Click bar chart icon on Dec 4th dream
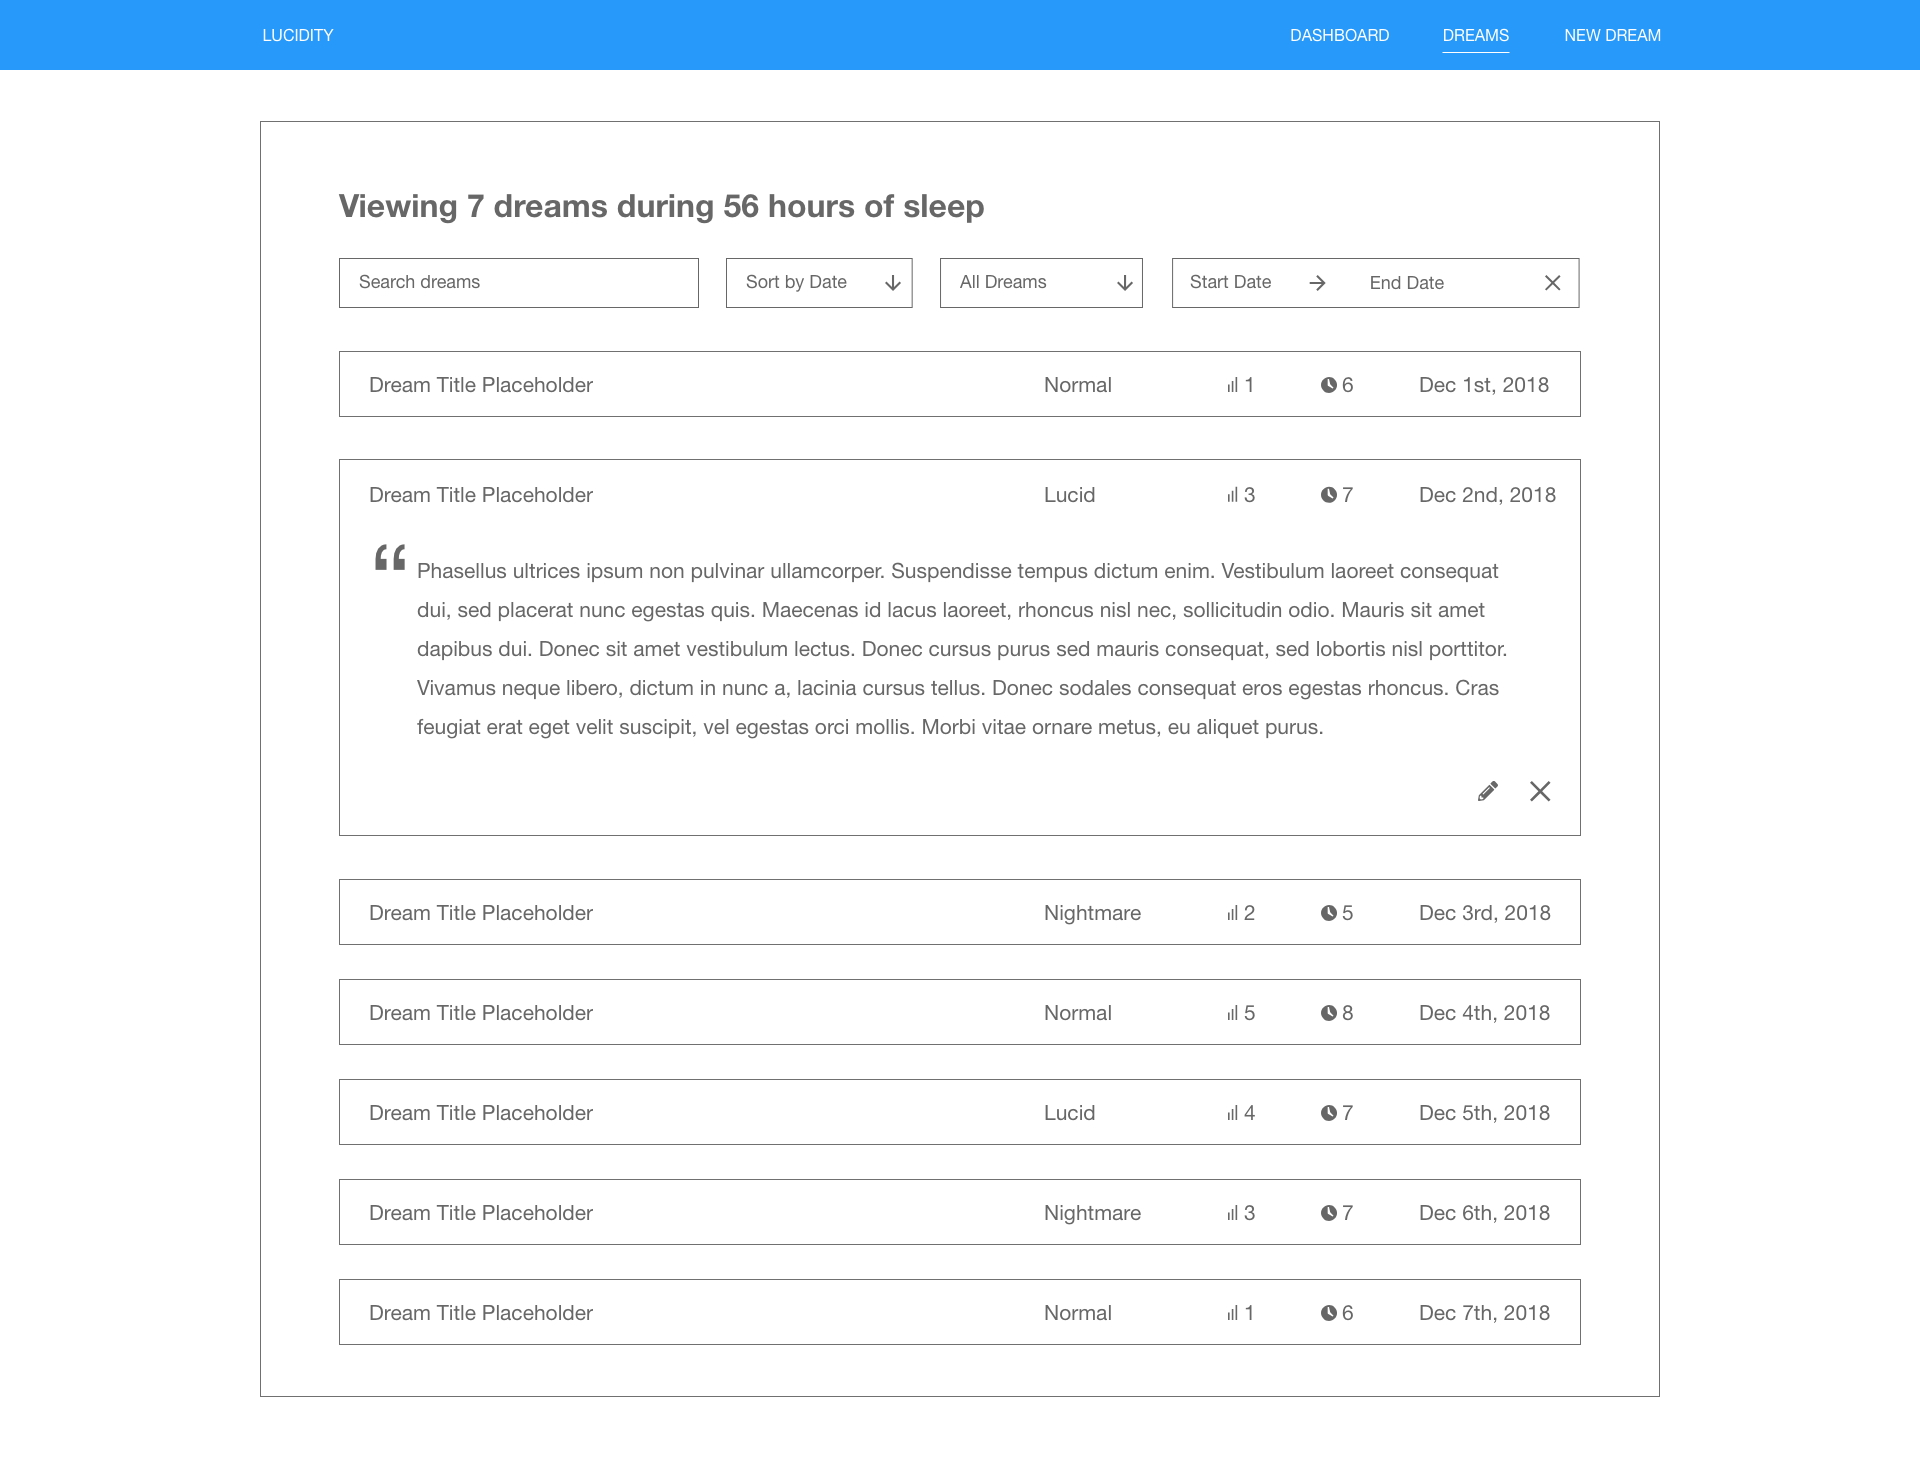This screenshot has width=1920, height=1458. [1232, 1013]
